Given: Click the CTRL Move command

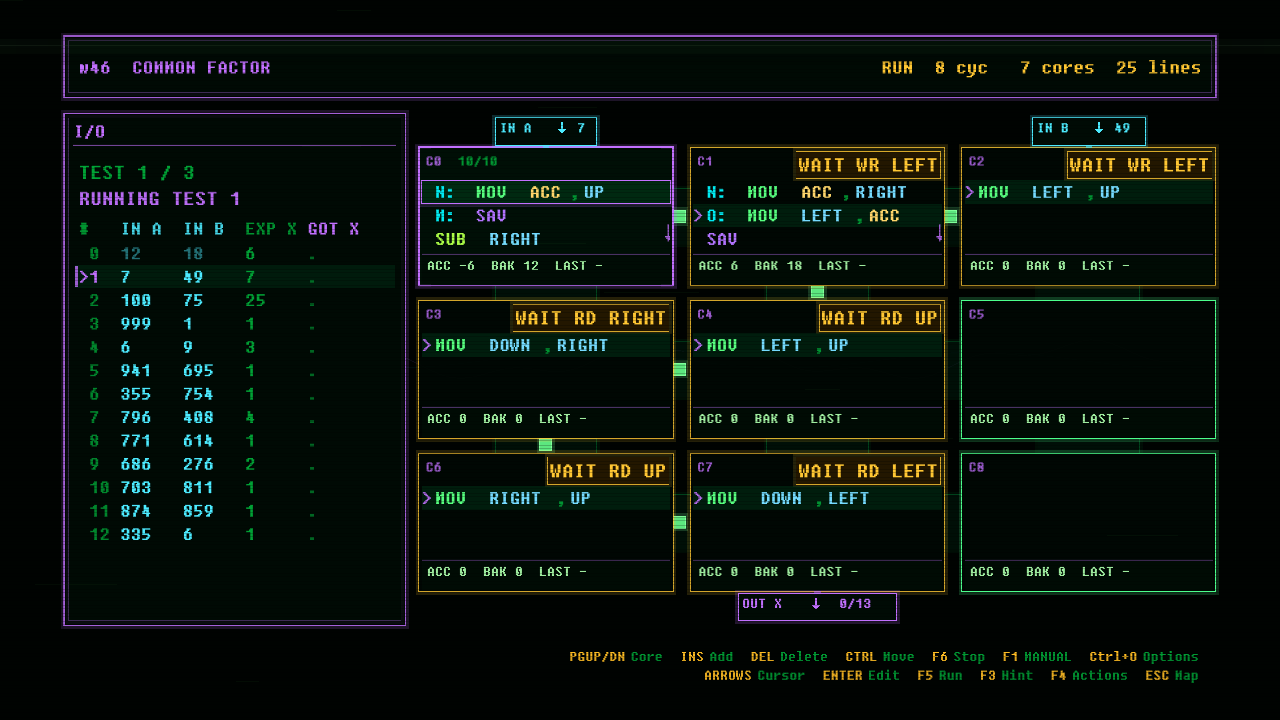Looking at the screenshot, I should click(880, 657).
